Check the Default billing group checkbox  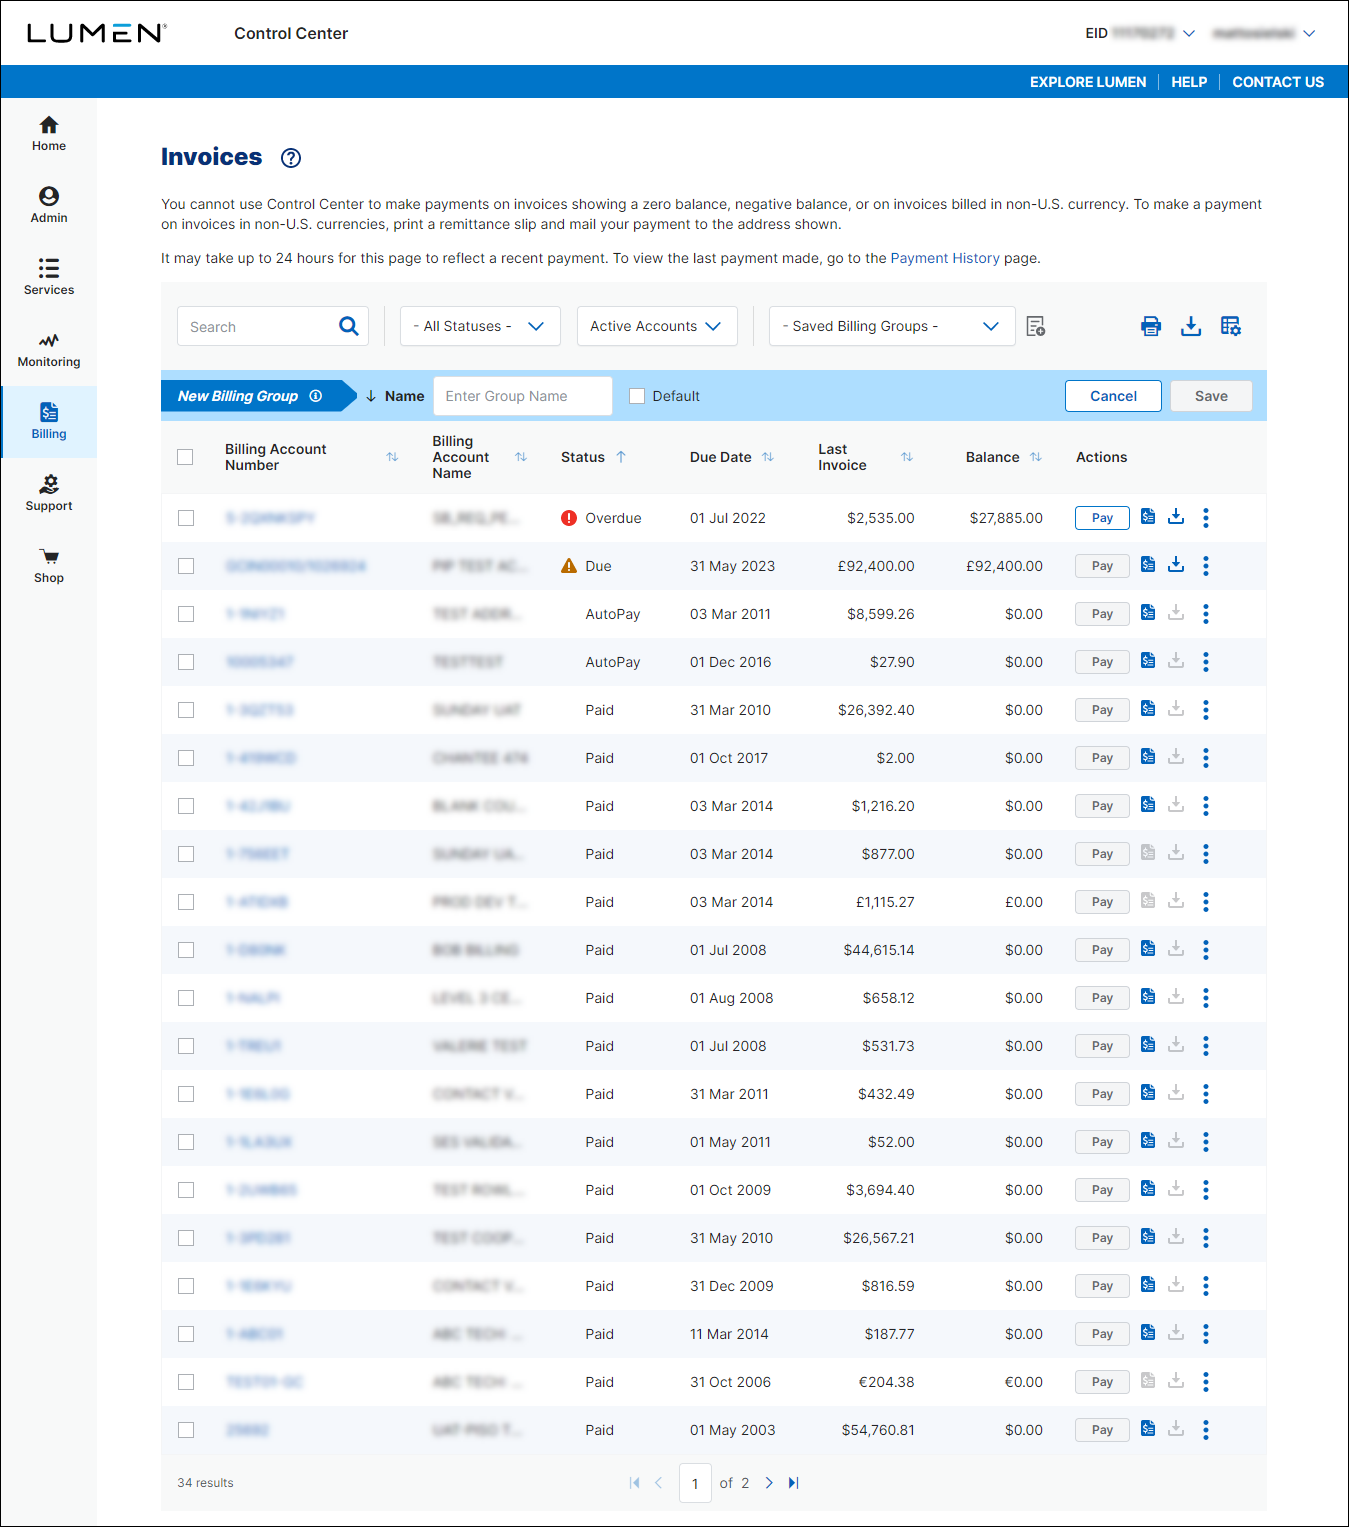coord(637,396)
